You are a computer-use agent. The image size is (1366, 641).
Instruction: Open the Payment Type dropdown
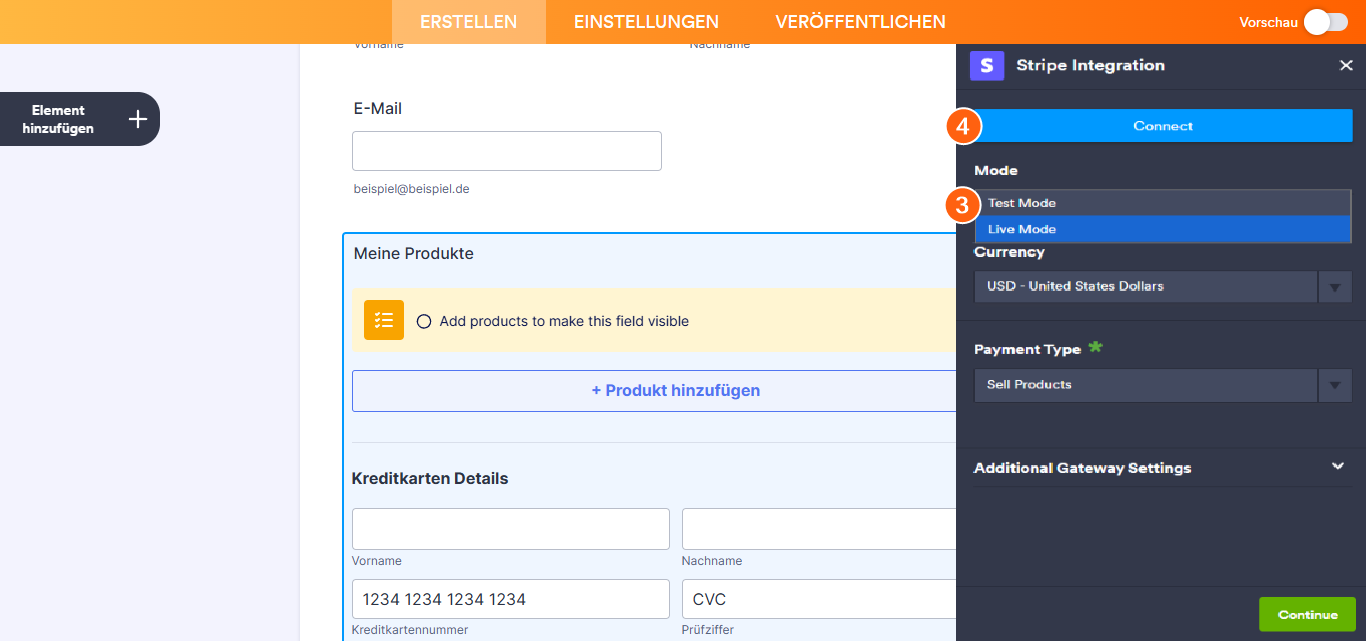tap(1335, 385)
